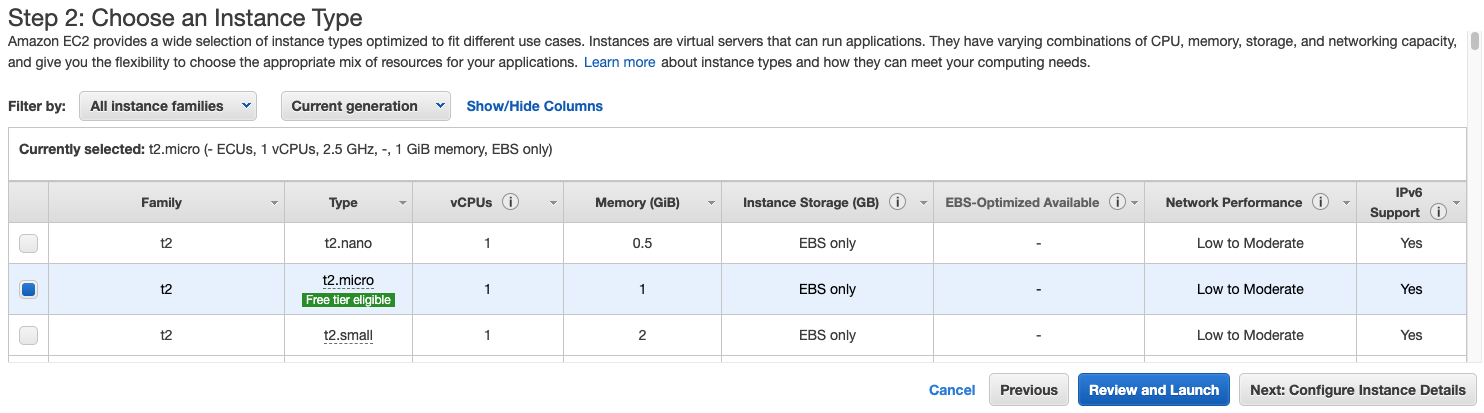Click the IPv6 Support info icon

click(x=1438, y=212)
